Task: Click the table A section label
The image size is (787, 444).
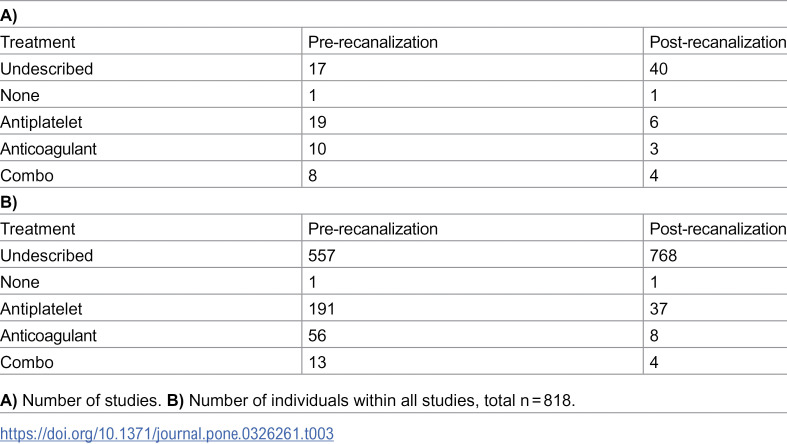Action: pyautogui.click(x=9, y=16)
